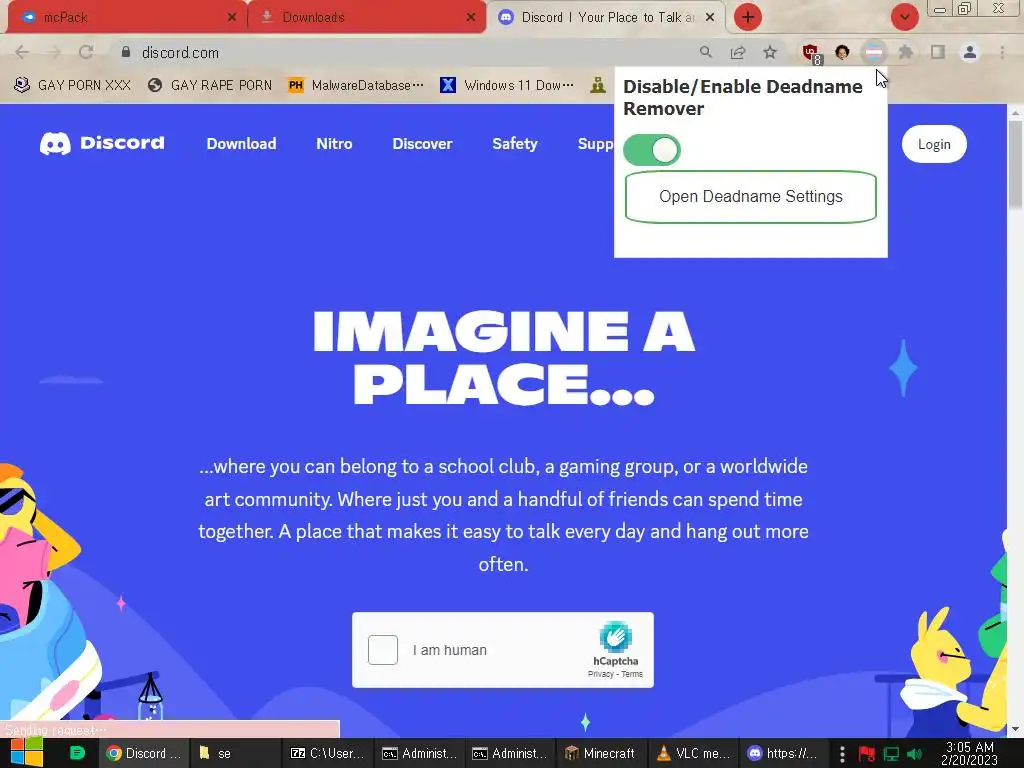This screenshot has height=768, width=1024.
Task: Open the second Administrator command prompt
Action: coord(509,753)
